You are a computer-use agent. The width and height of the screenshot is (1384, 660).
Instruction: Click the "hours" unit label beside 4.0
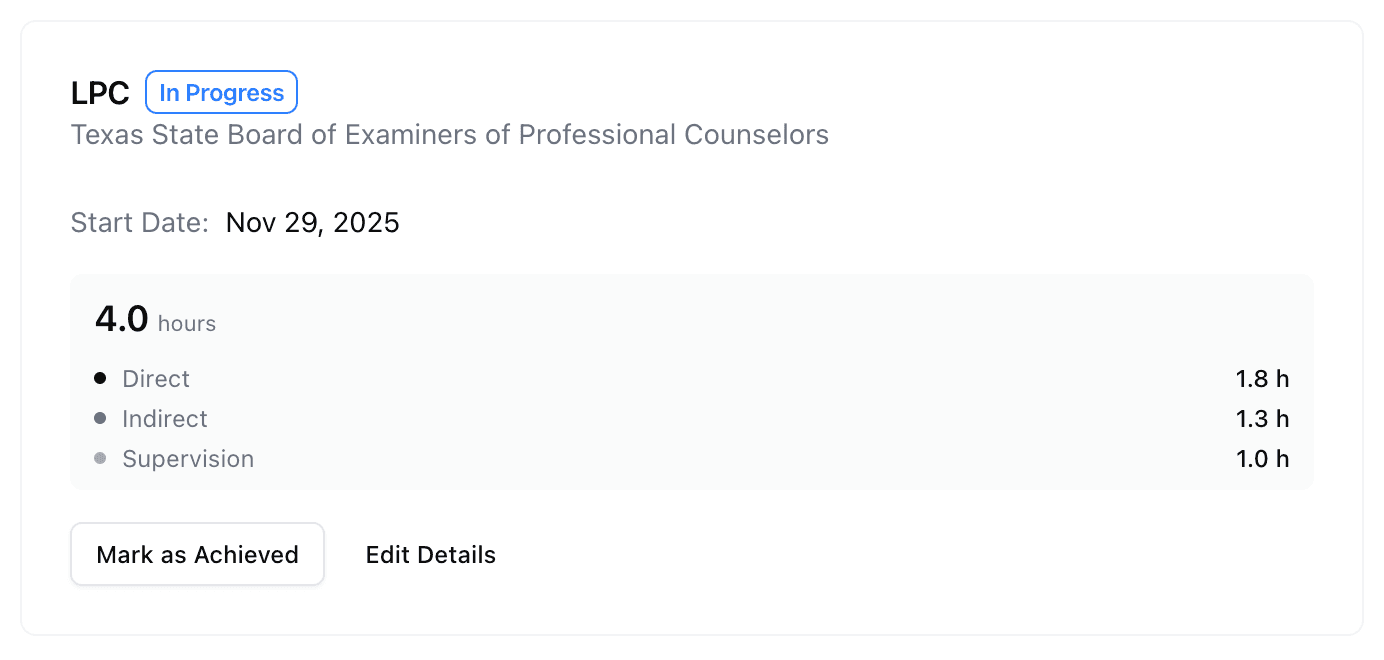pos(187,324)
